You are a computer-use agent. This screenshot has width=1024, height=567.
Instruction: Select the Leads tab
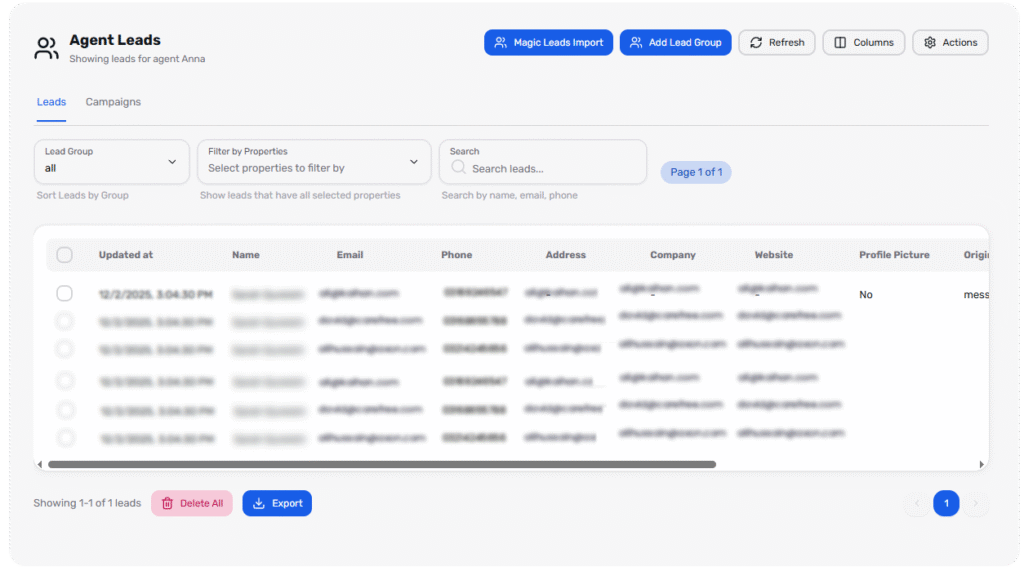[51, 102]
